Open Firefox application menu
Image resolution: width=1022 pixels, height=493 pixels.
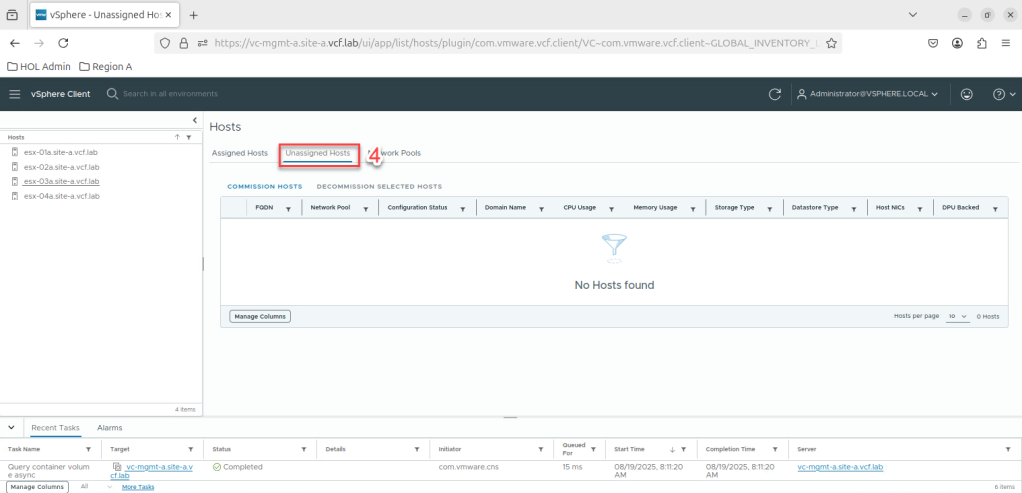tap(1006, 43)
